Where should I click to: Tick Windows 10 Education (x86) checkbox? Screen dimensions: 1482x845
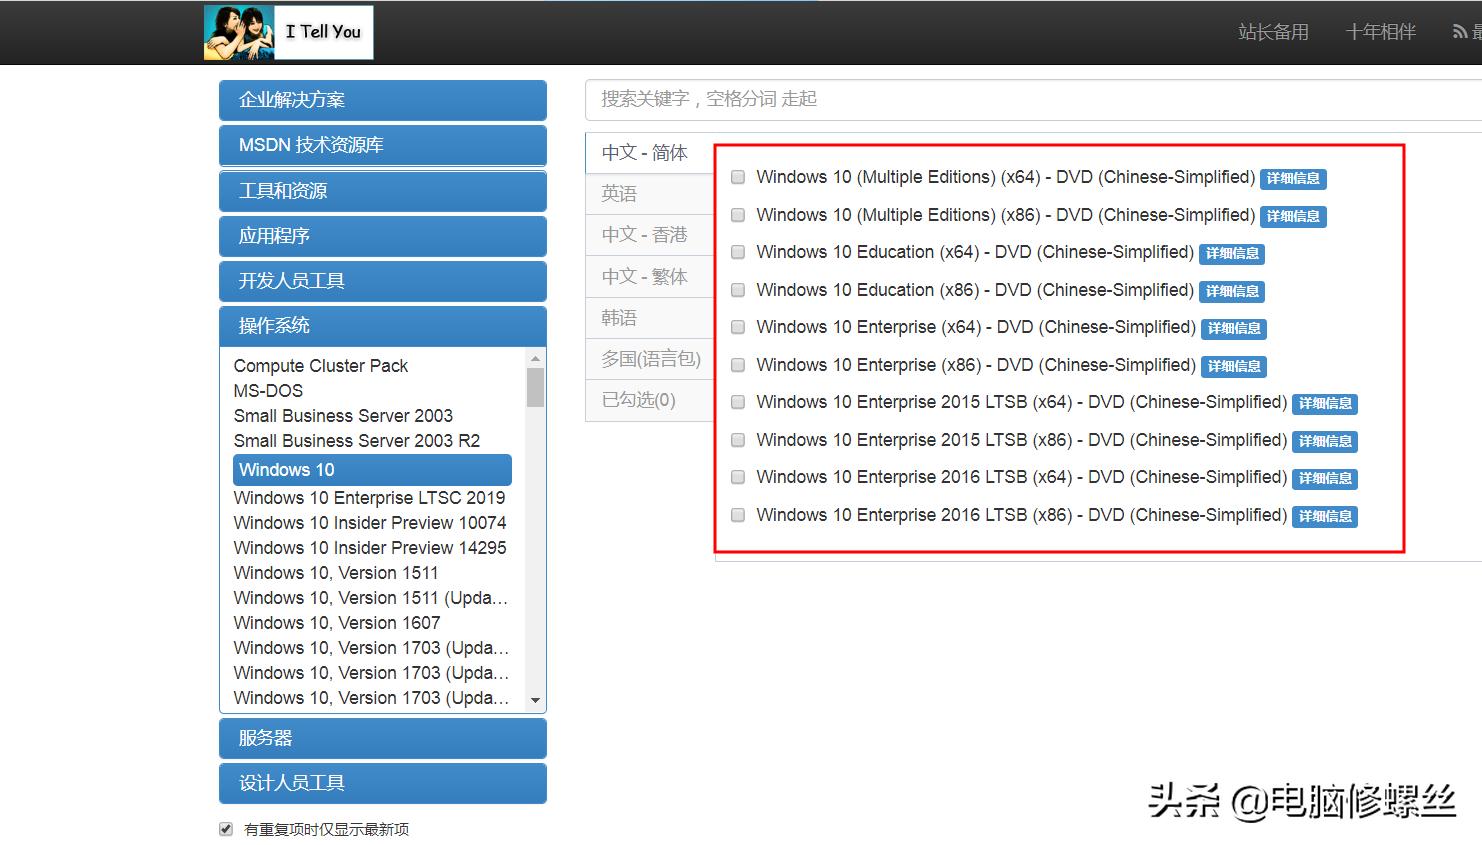coord(738,290)
